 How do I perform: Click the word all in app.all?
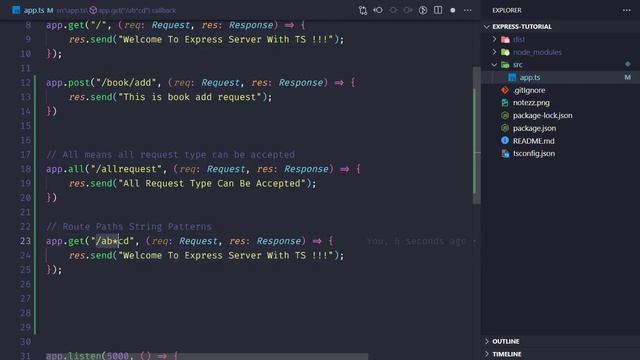click(76, 169)
